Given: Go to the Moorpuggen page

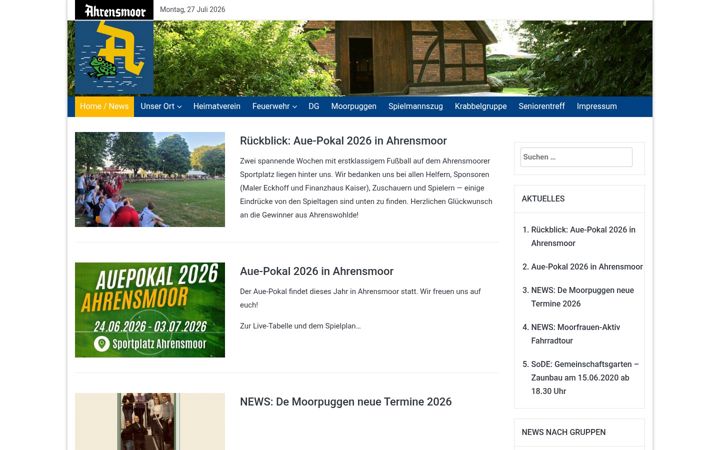Looking at the screenshot, I should [x=354, y=106].
